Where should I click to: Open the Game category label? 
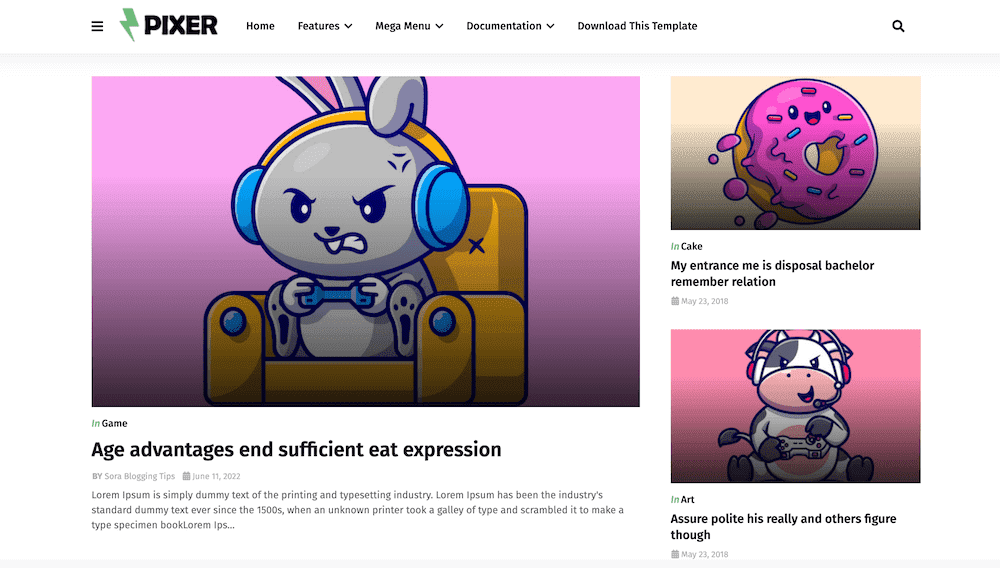[114, 423]
